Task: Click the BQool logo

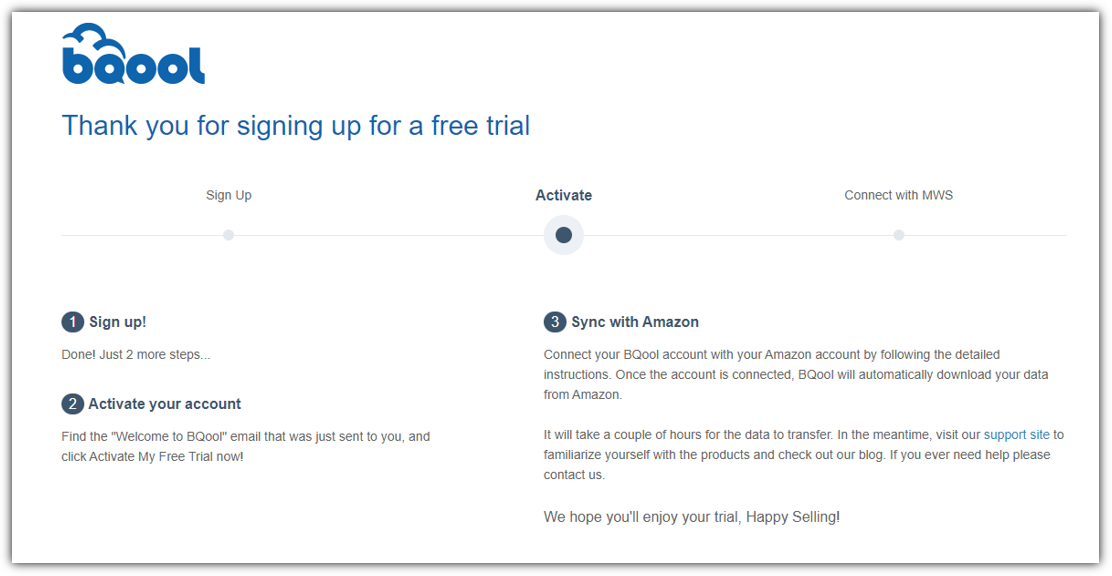Action: (133, 54)
